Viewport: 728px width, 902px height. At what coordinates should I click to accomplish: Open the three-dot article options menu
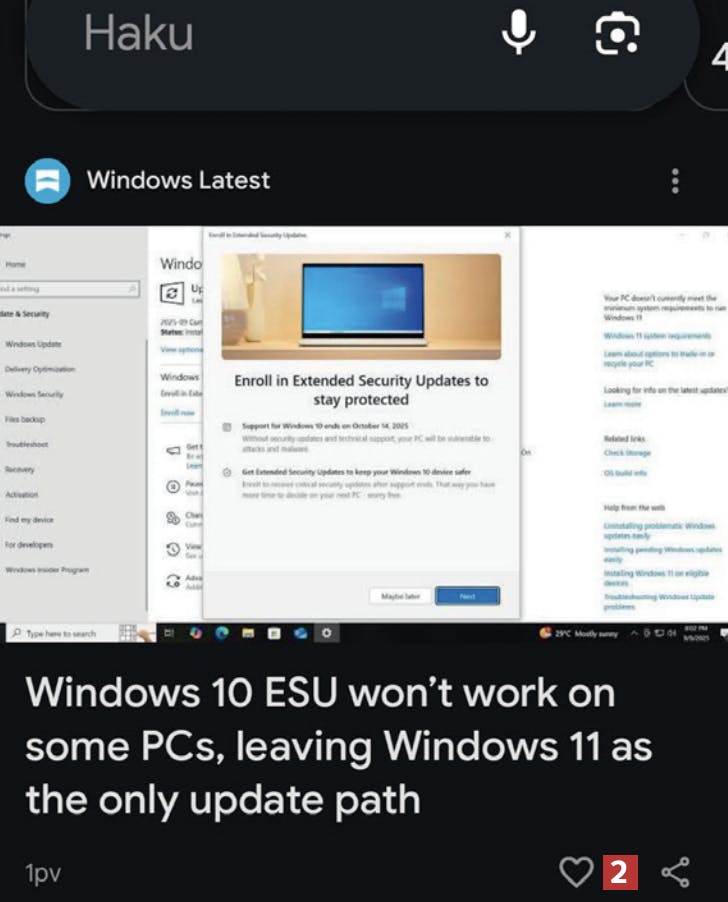(675, 181)
